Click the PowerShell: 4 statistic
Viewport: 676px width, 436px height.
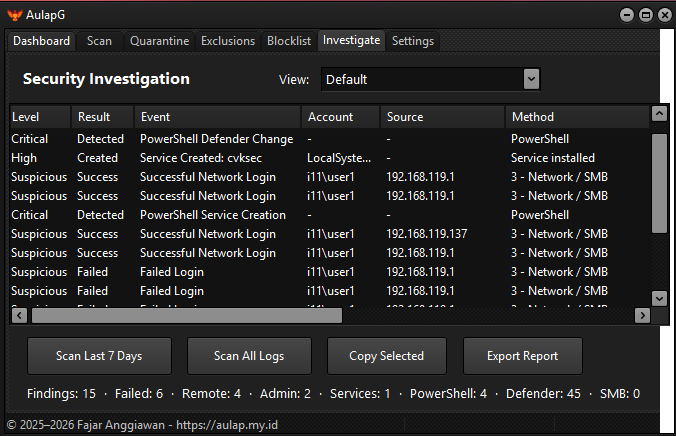point(448,393)
